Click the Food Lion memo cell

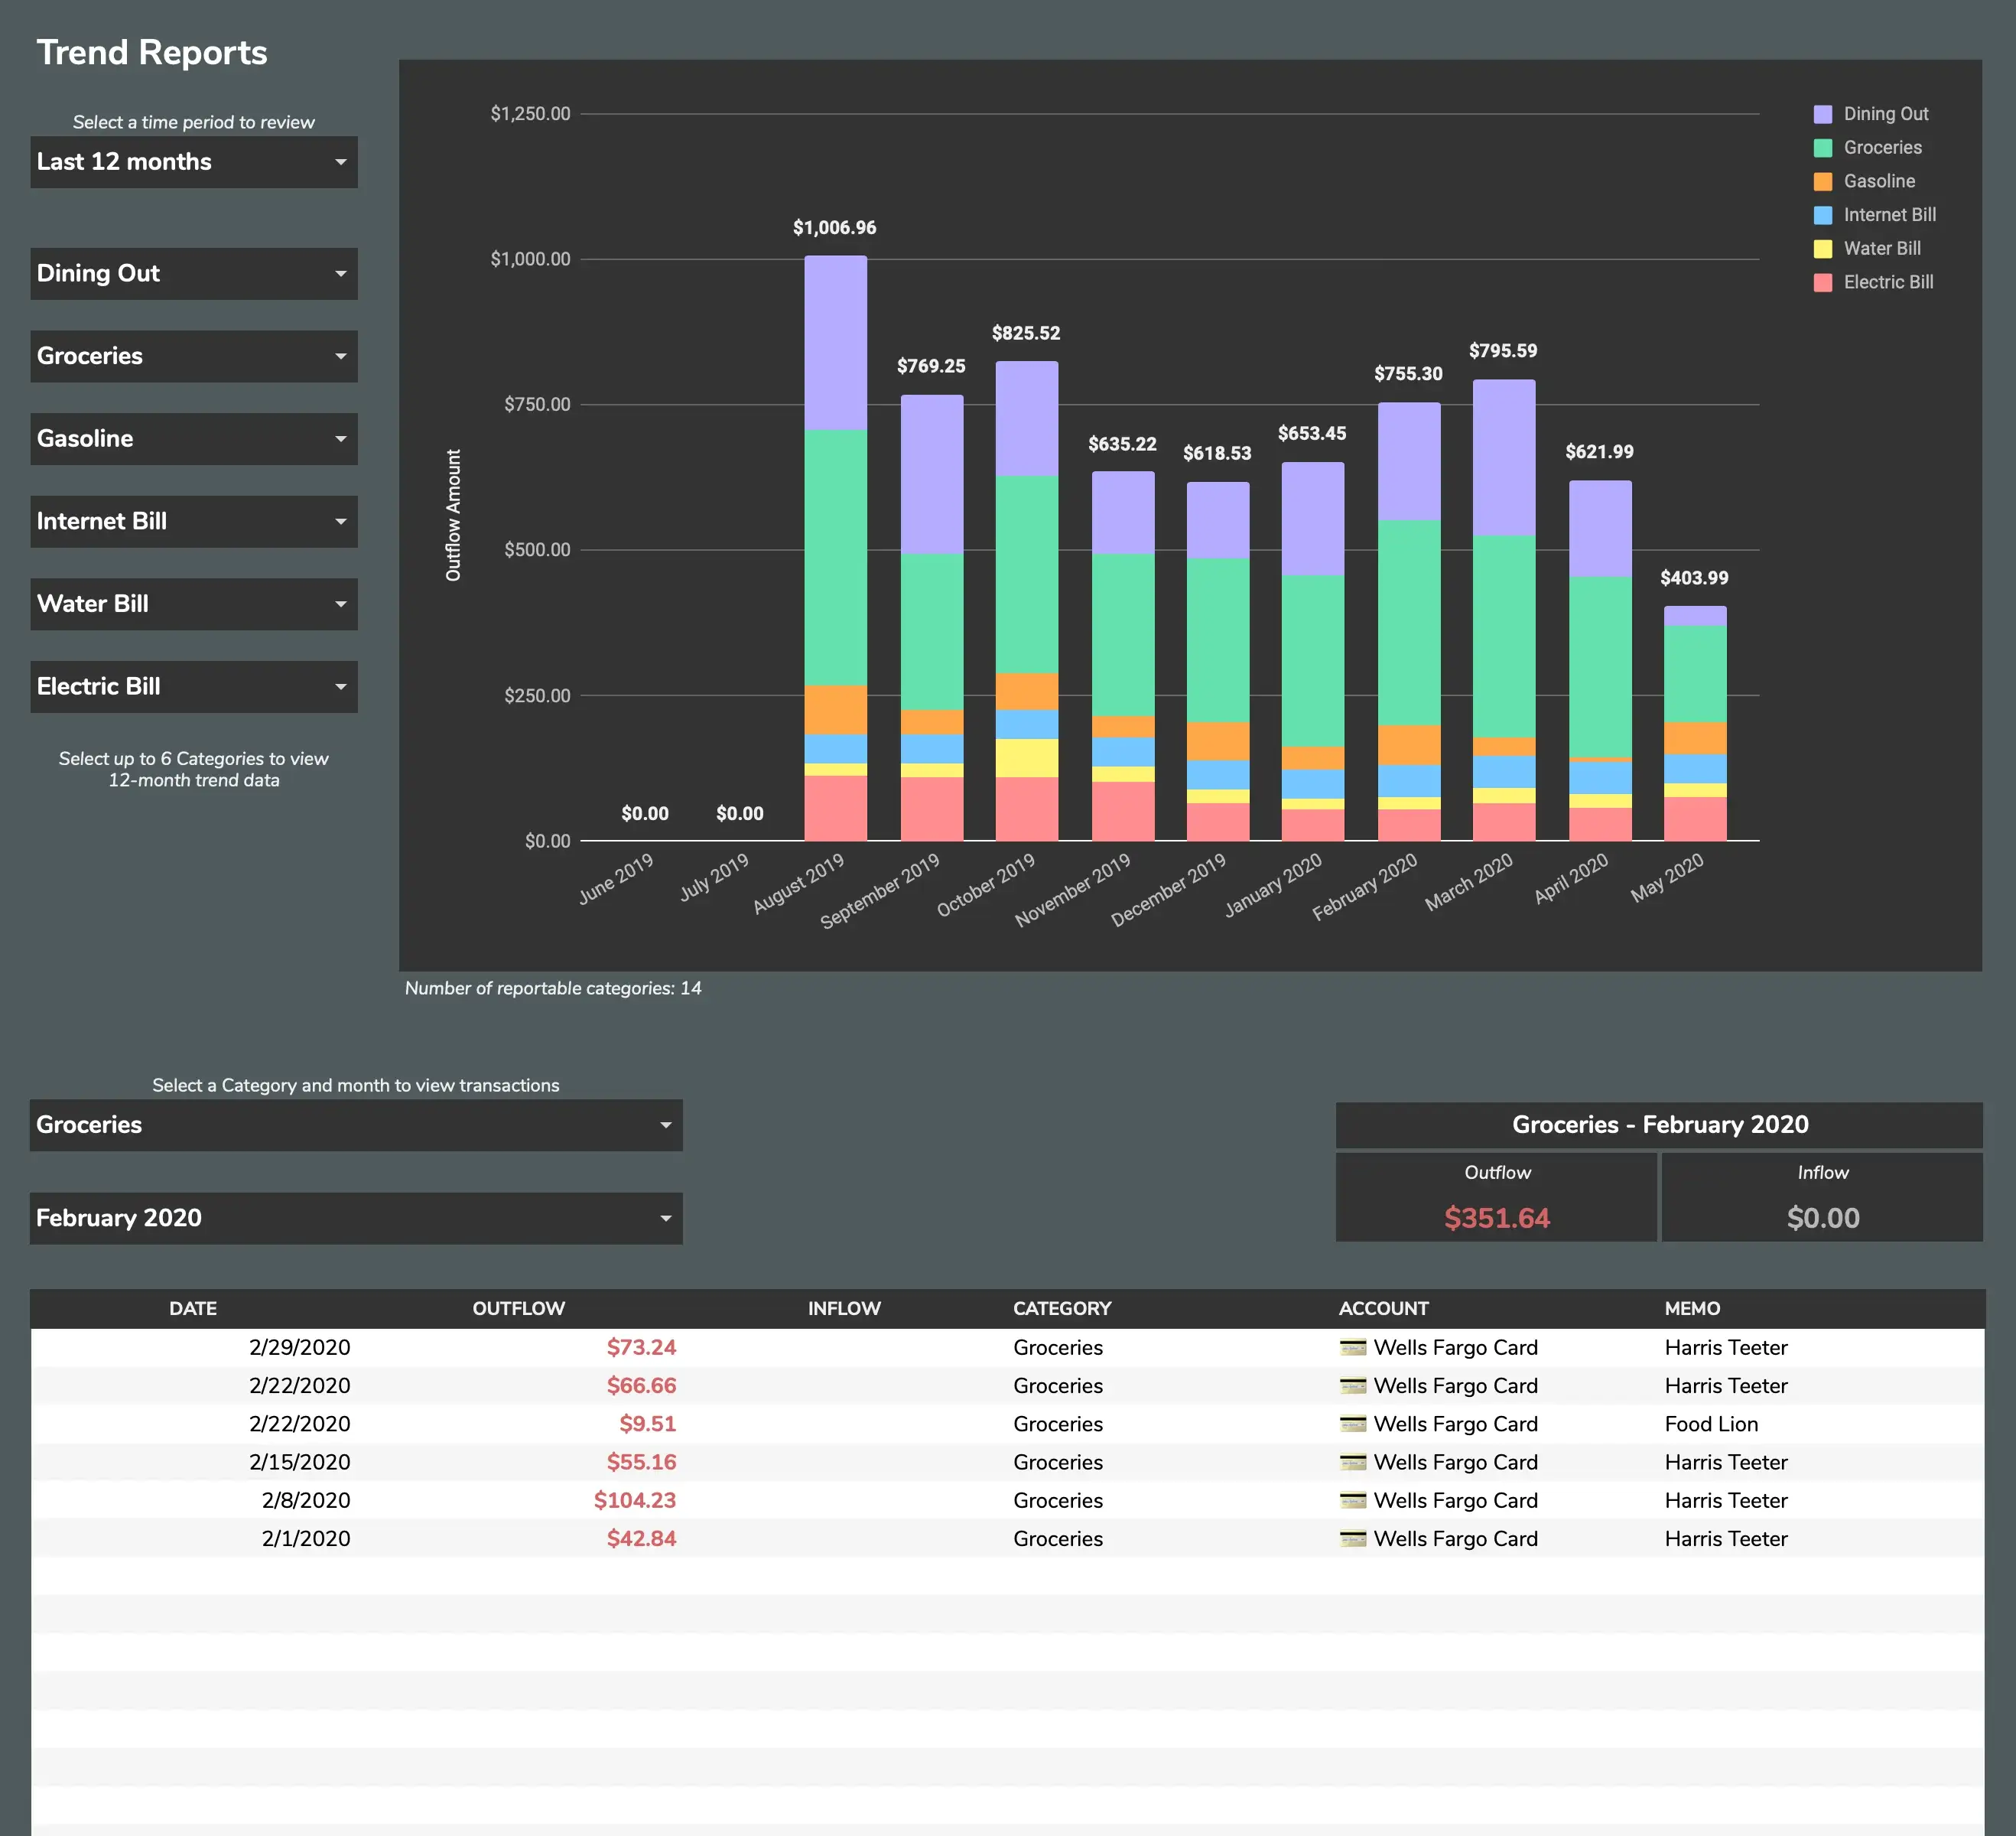point(1711,1424)
